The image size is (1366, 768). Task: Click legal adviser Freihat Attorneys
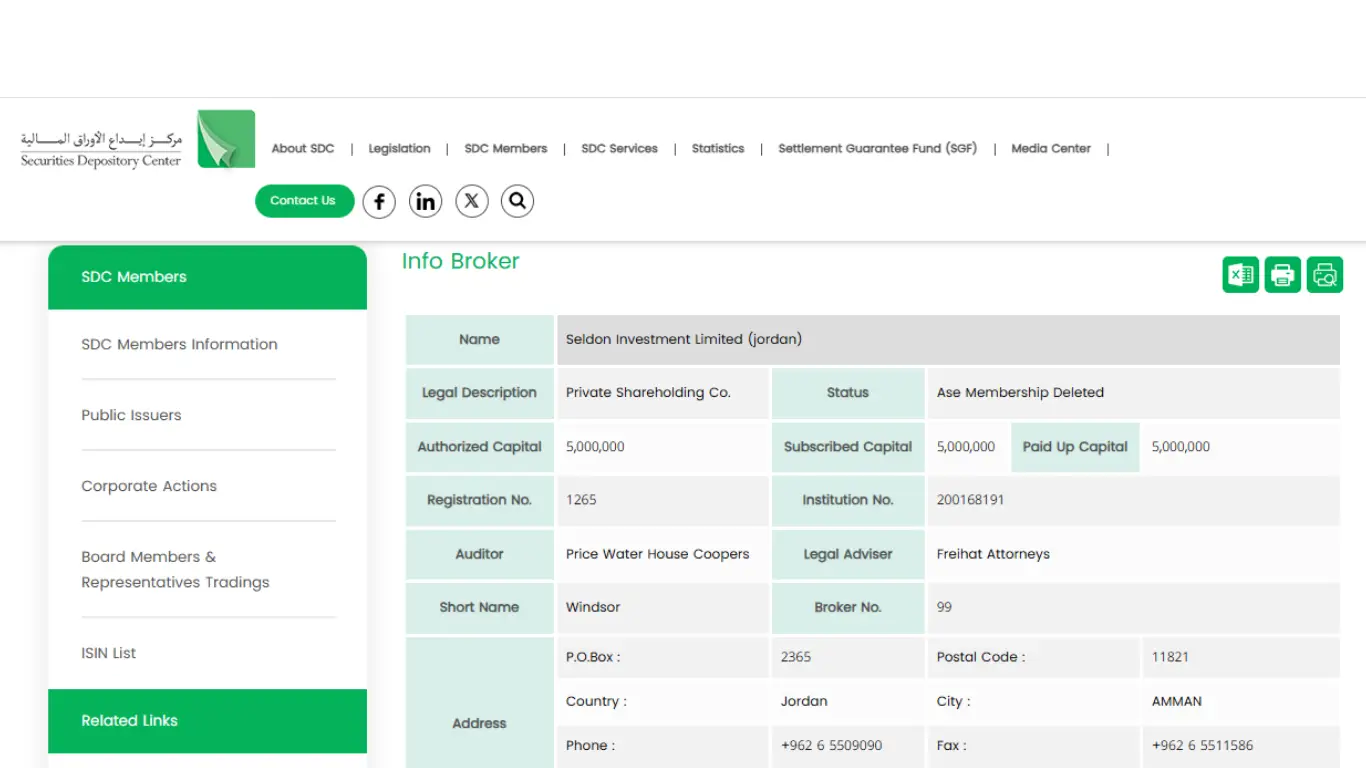(x=993, y=554)
